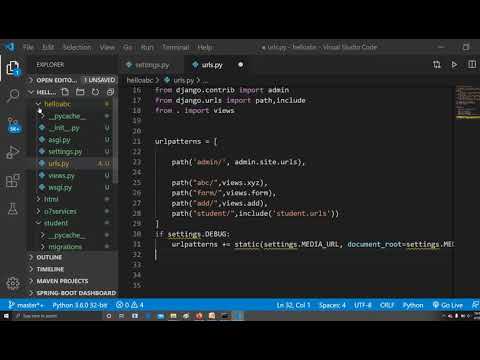Open the Explorer view in activity bar
This screenshot has height=360, width=480.
pos(13,68)
